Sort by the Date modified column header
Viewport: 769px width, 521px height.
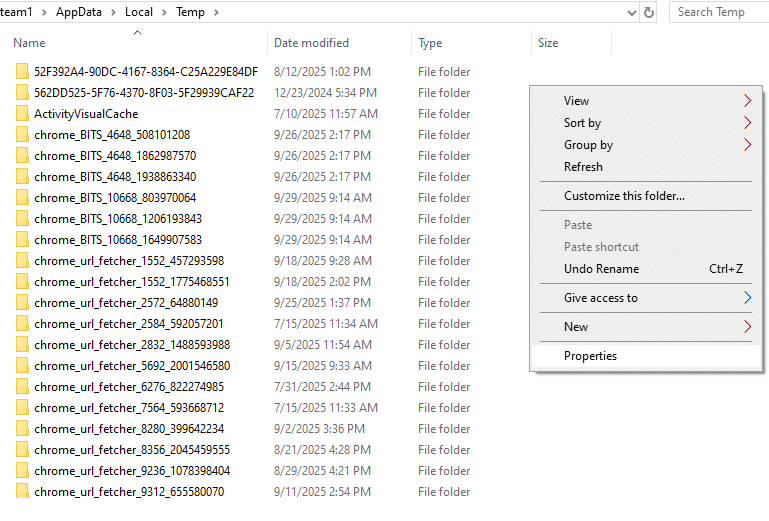coord(311,43)
